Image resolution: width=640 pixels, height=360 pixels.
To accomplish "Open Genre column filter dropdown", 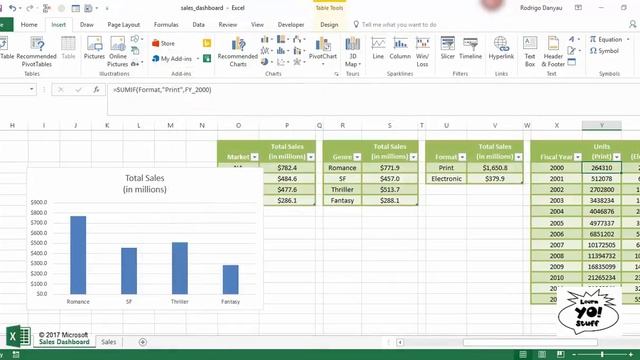I will tap(357, 157).
